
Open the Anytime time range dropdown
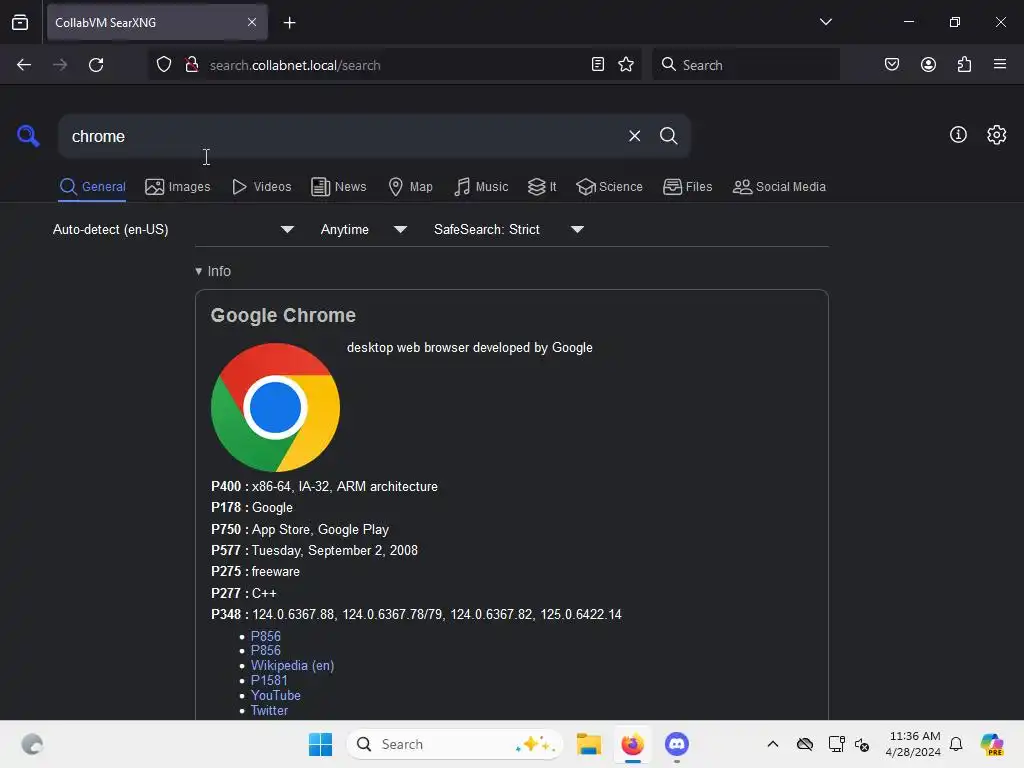[364, 229]
